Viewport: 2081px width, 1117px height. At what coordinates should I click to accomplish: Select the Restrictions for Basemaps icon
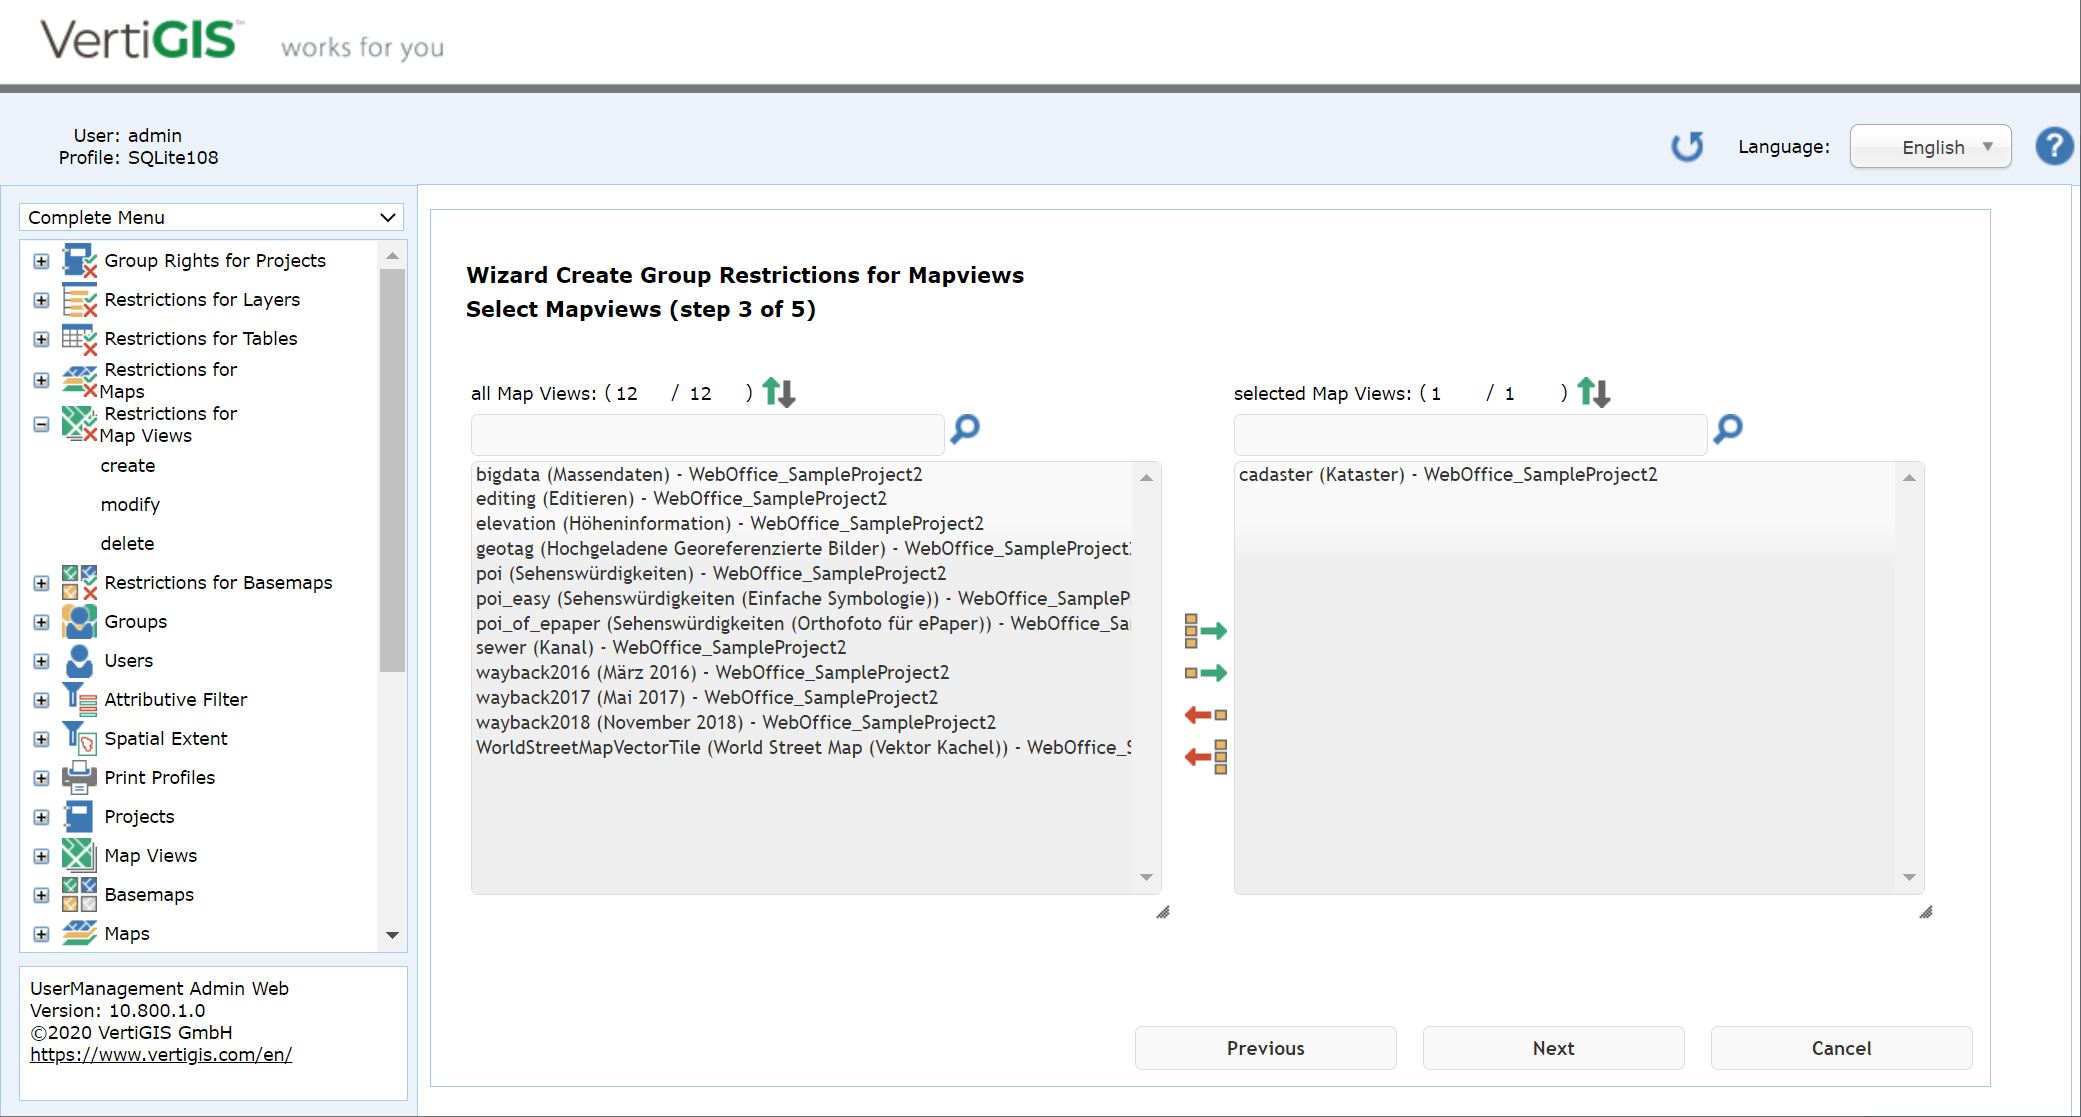coord(80,582)
